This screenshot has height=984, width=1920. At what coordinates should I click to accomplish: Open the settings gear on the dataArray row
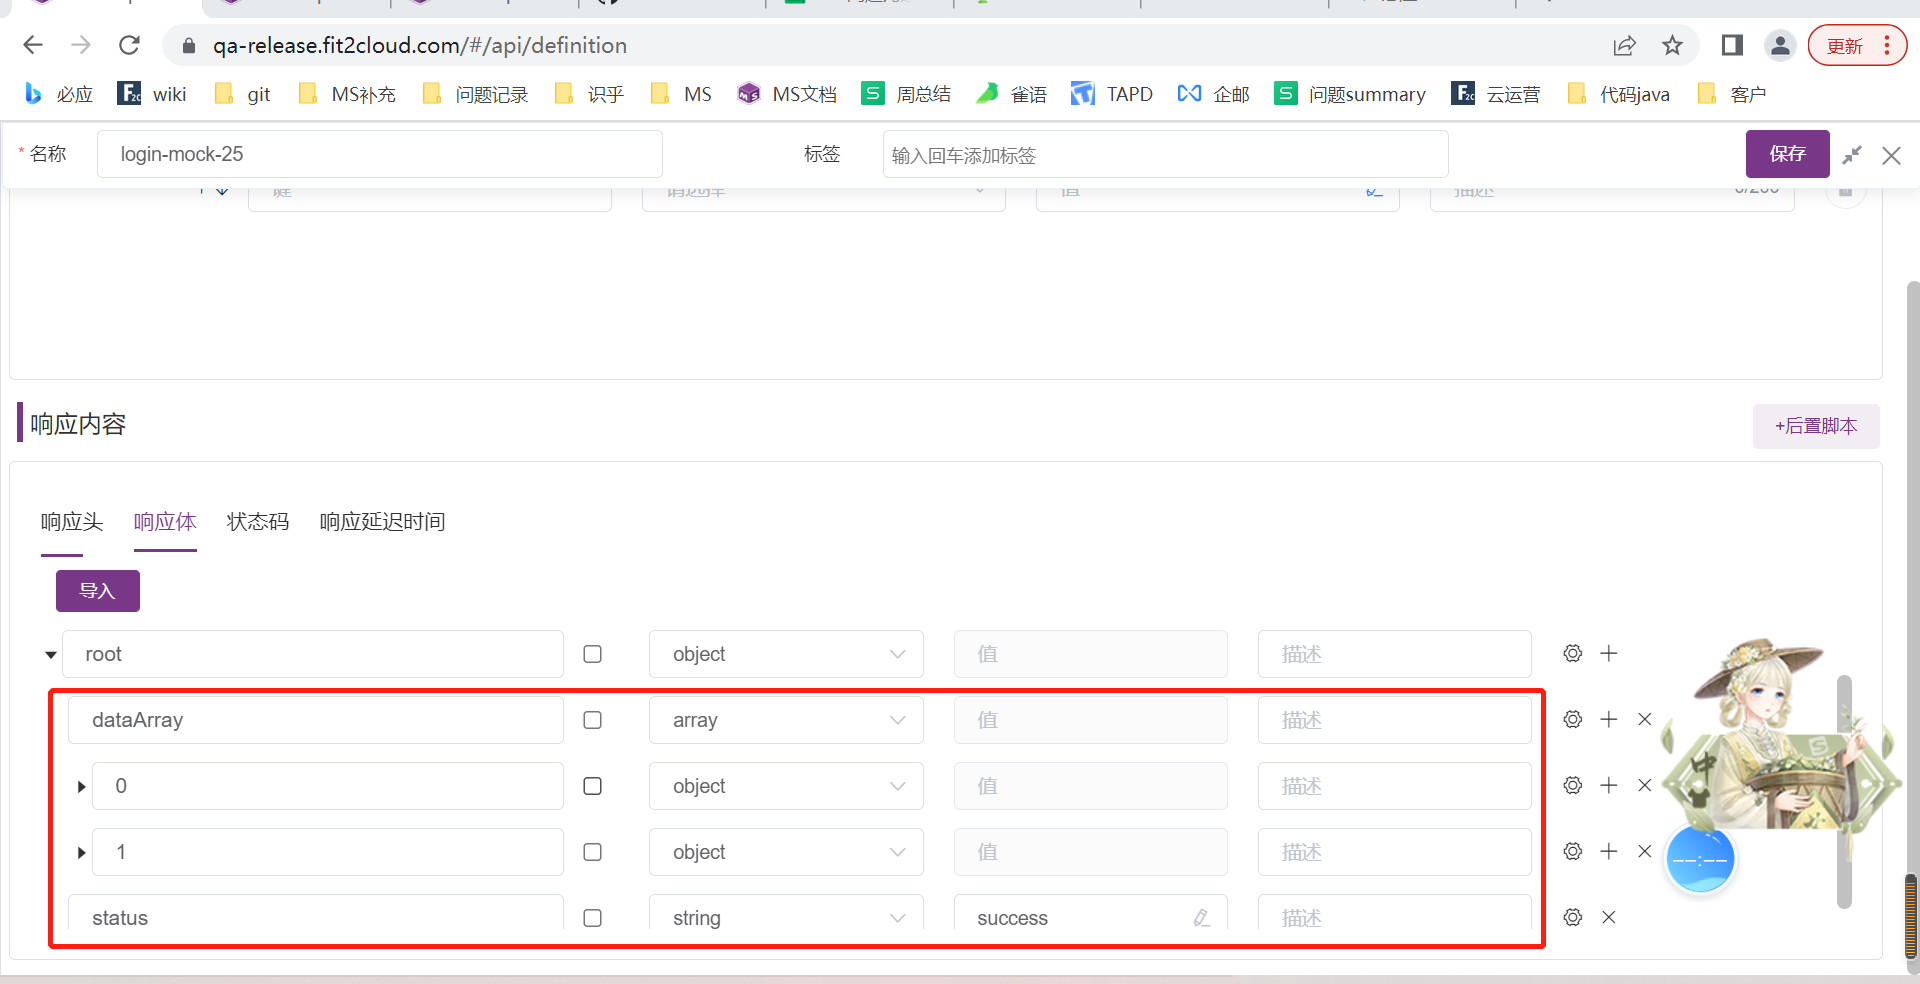click(x=1572, y=719)
